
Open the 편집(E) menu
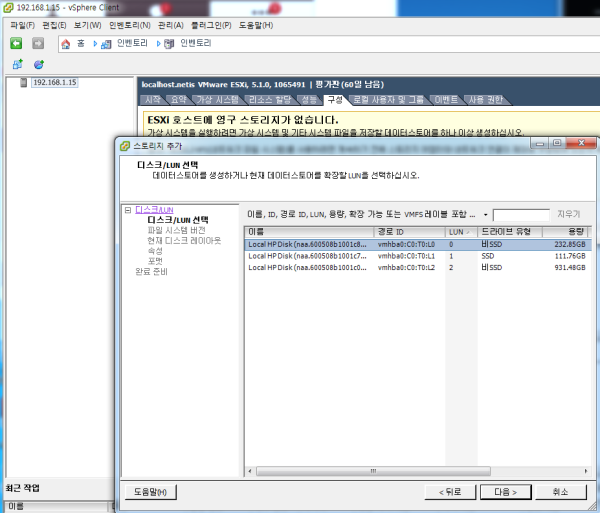[x=54, y=25]
